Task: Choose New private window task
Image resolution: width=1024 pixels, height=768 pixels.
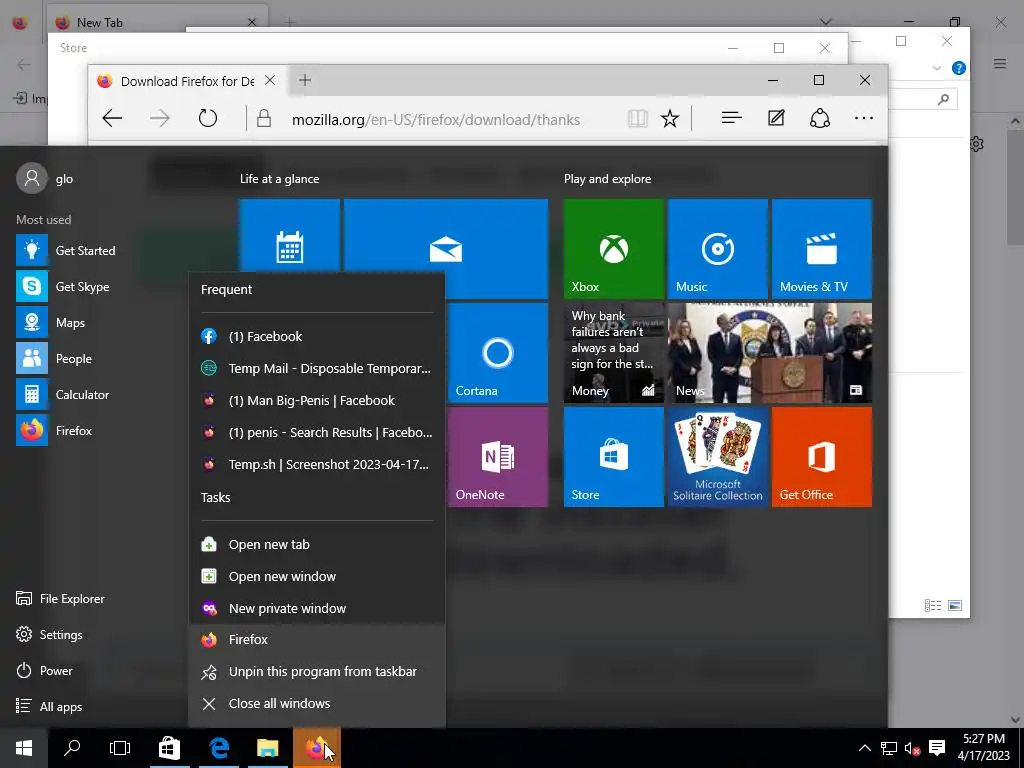Action: [317, 608]
